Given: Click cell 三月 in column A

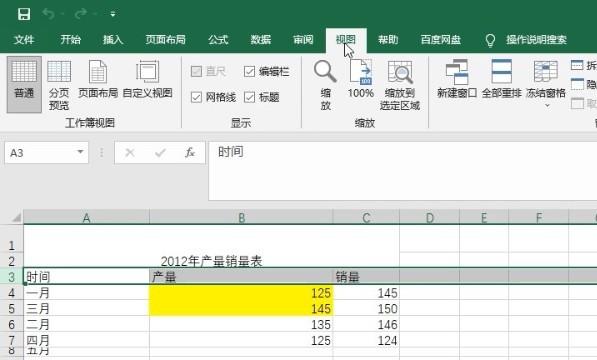Looking at the screenshot, I should 86,309.
